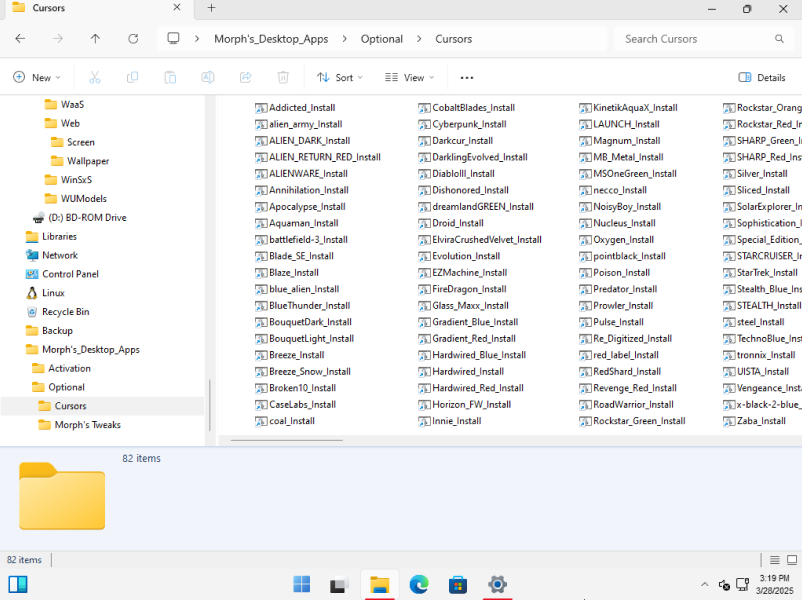Screen dimensions: 802x600
Task: Open the View dropdown
Action: tap(409, 78)
